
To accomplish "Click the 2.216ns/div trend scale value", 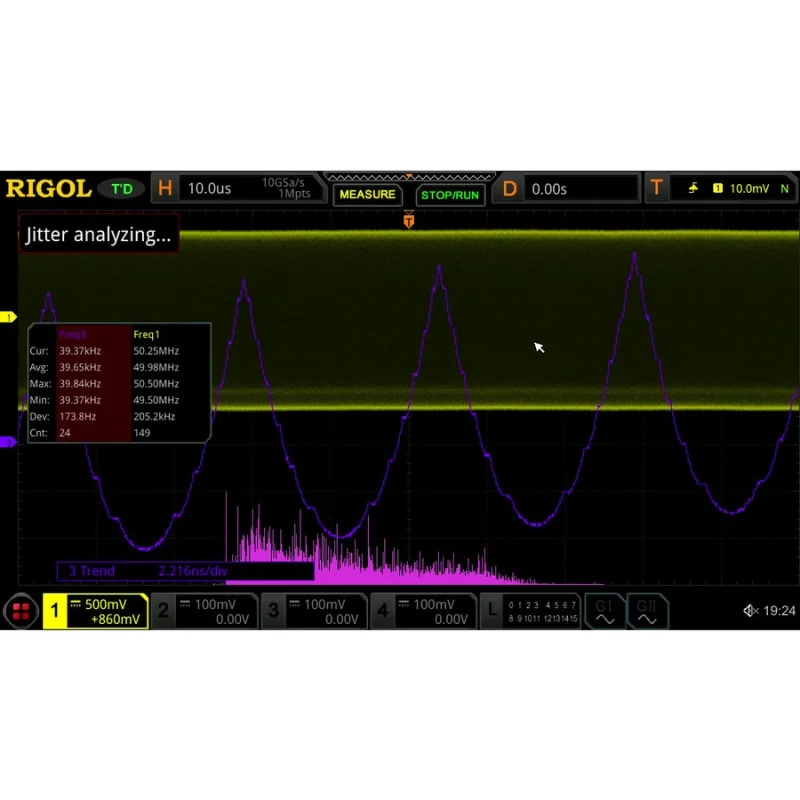I will tap(193, 571).
